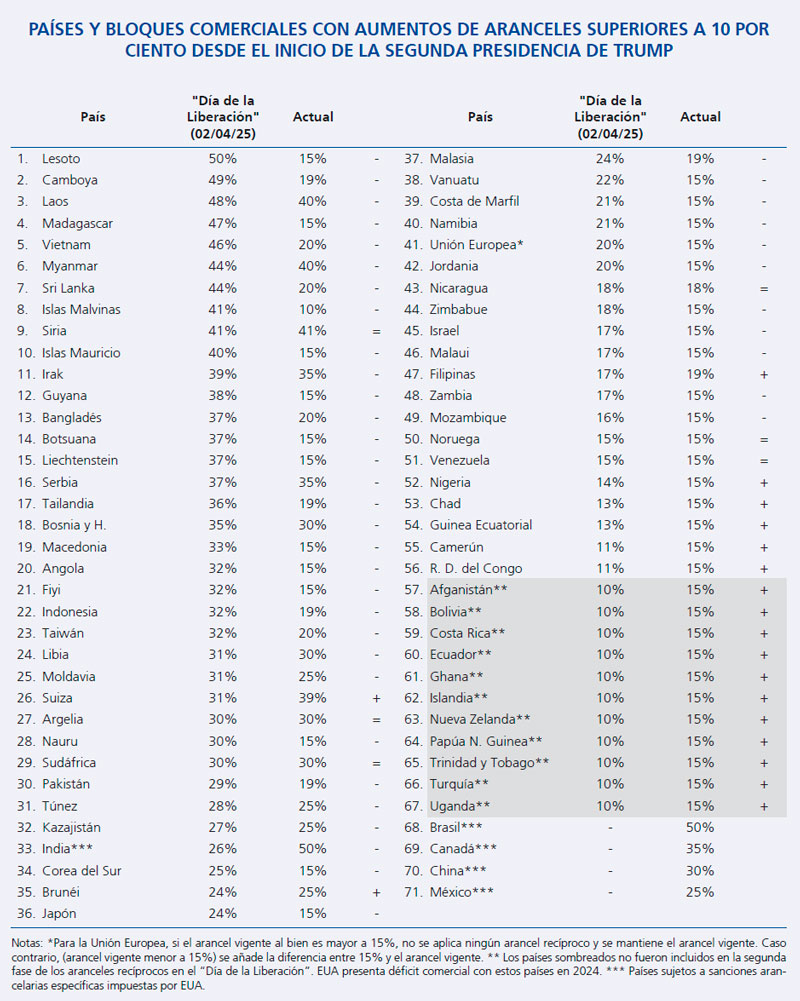Viewport: 800px width, 1001px height.
Task: Select Brasil's 50% current tariff value
Action: click(x=700, y=828)
